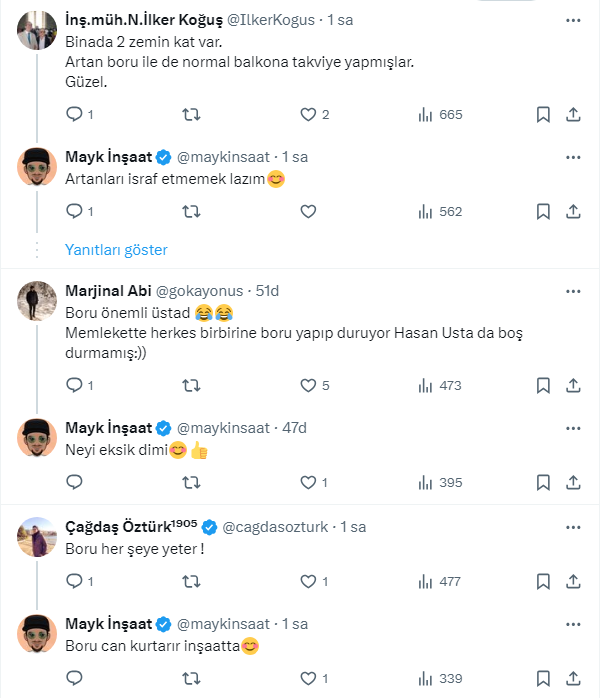This screenshot has height=698, width=605.
Task: Click 'Yanıtları göster' to show replies
Action: coord(116,250)
